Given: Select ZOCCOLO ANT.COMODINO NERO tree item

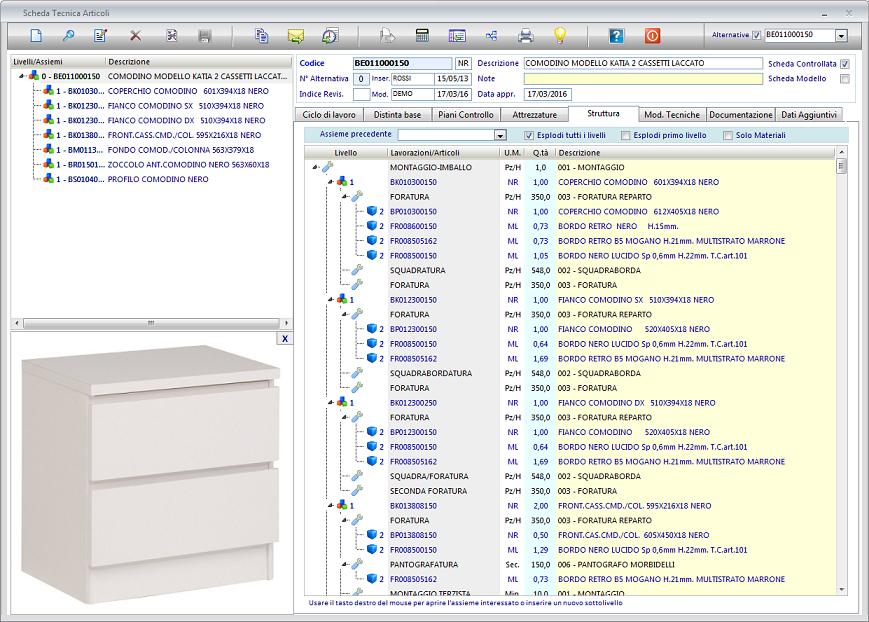Looking at the screenshot, I should tap(188, 165).
